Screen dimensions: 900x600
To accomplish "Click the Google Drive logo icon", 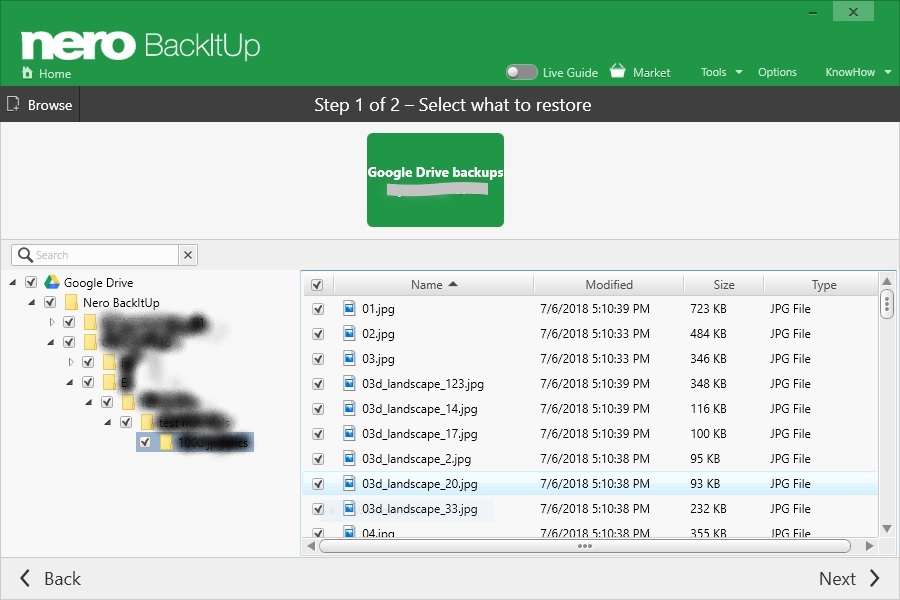I will [x=52, y=282].
